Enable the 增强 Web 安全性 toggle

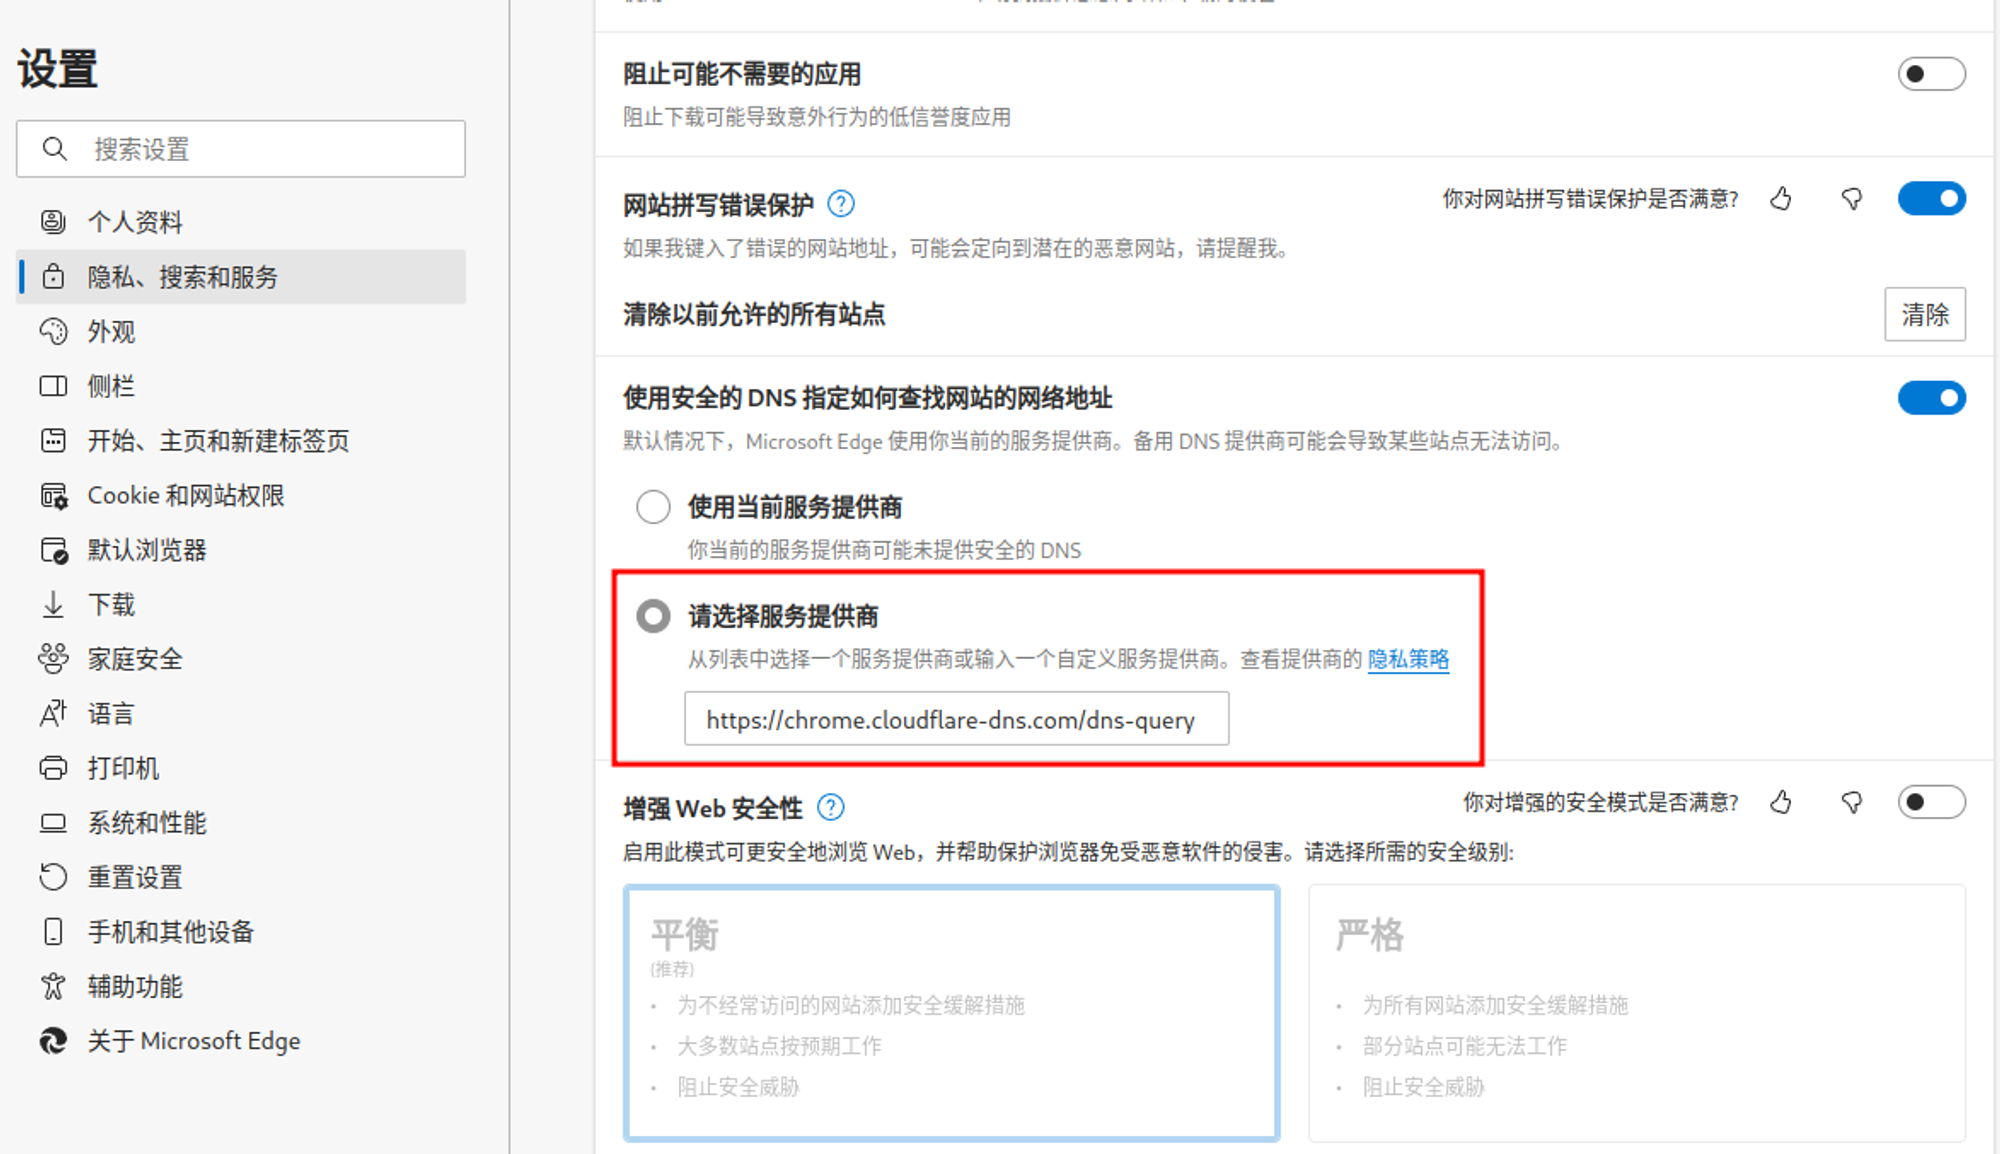1930,802
